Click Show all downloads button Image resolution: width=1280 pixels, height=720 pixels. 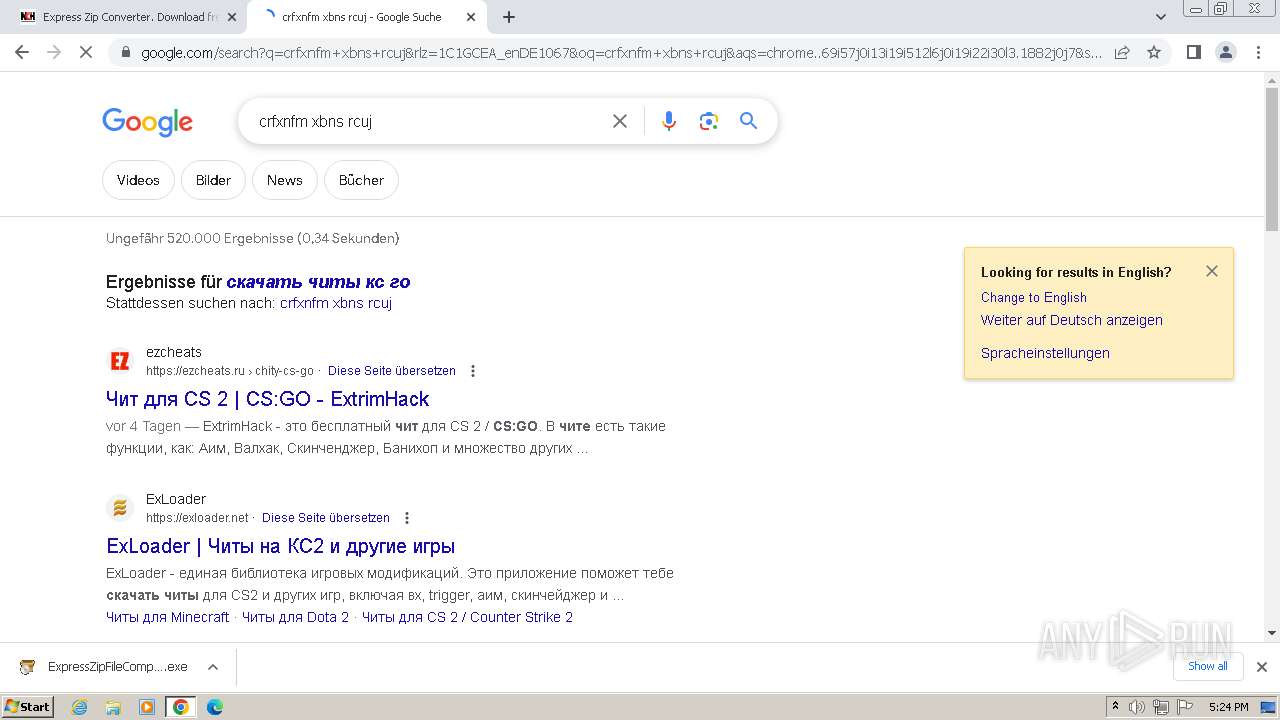tap(1208, 666)
